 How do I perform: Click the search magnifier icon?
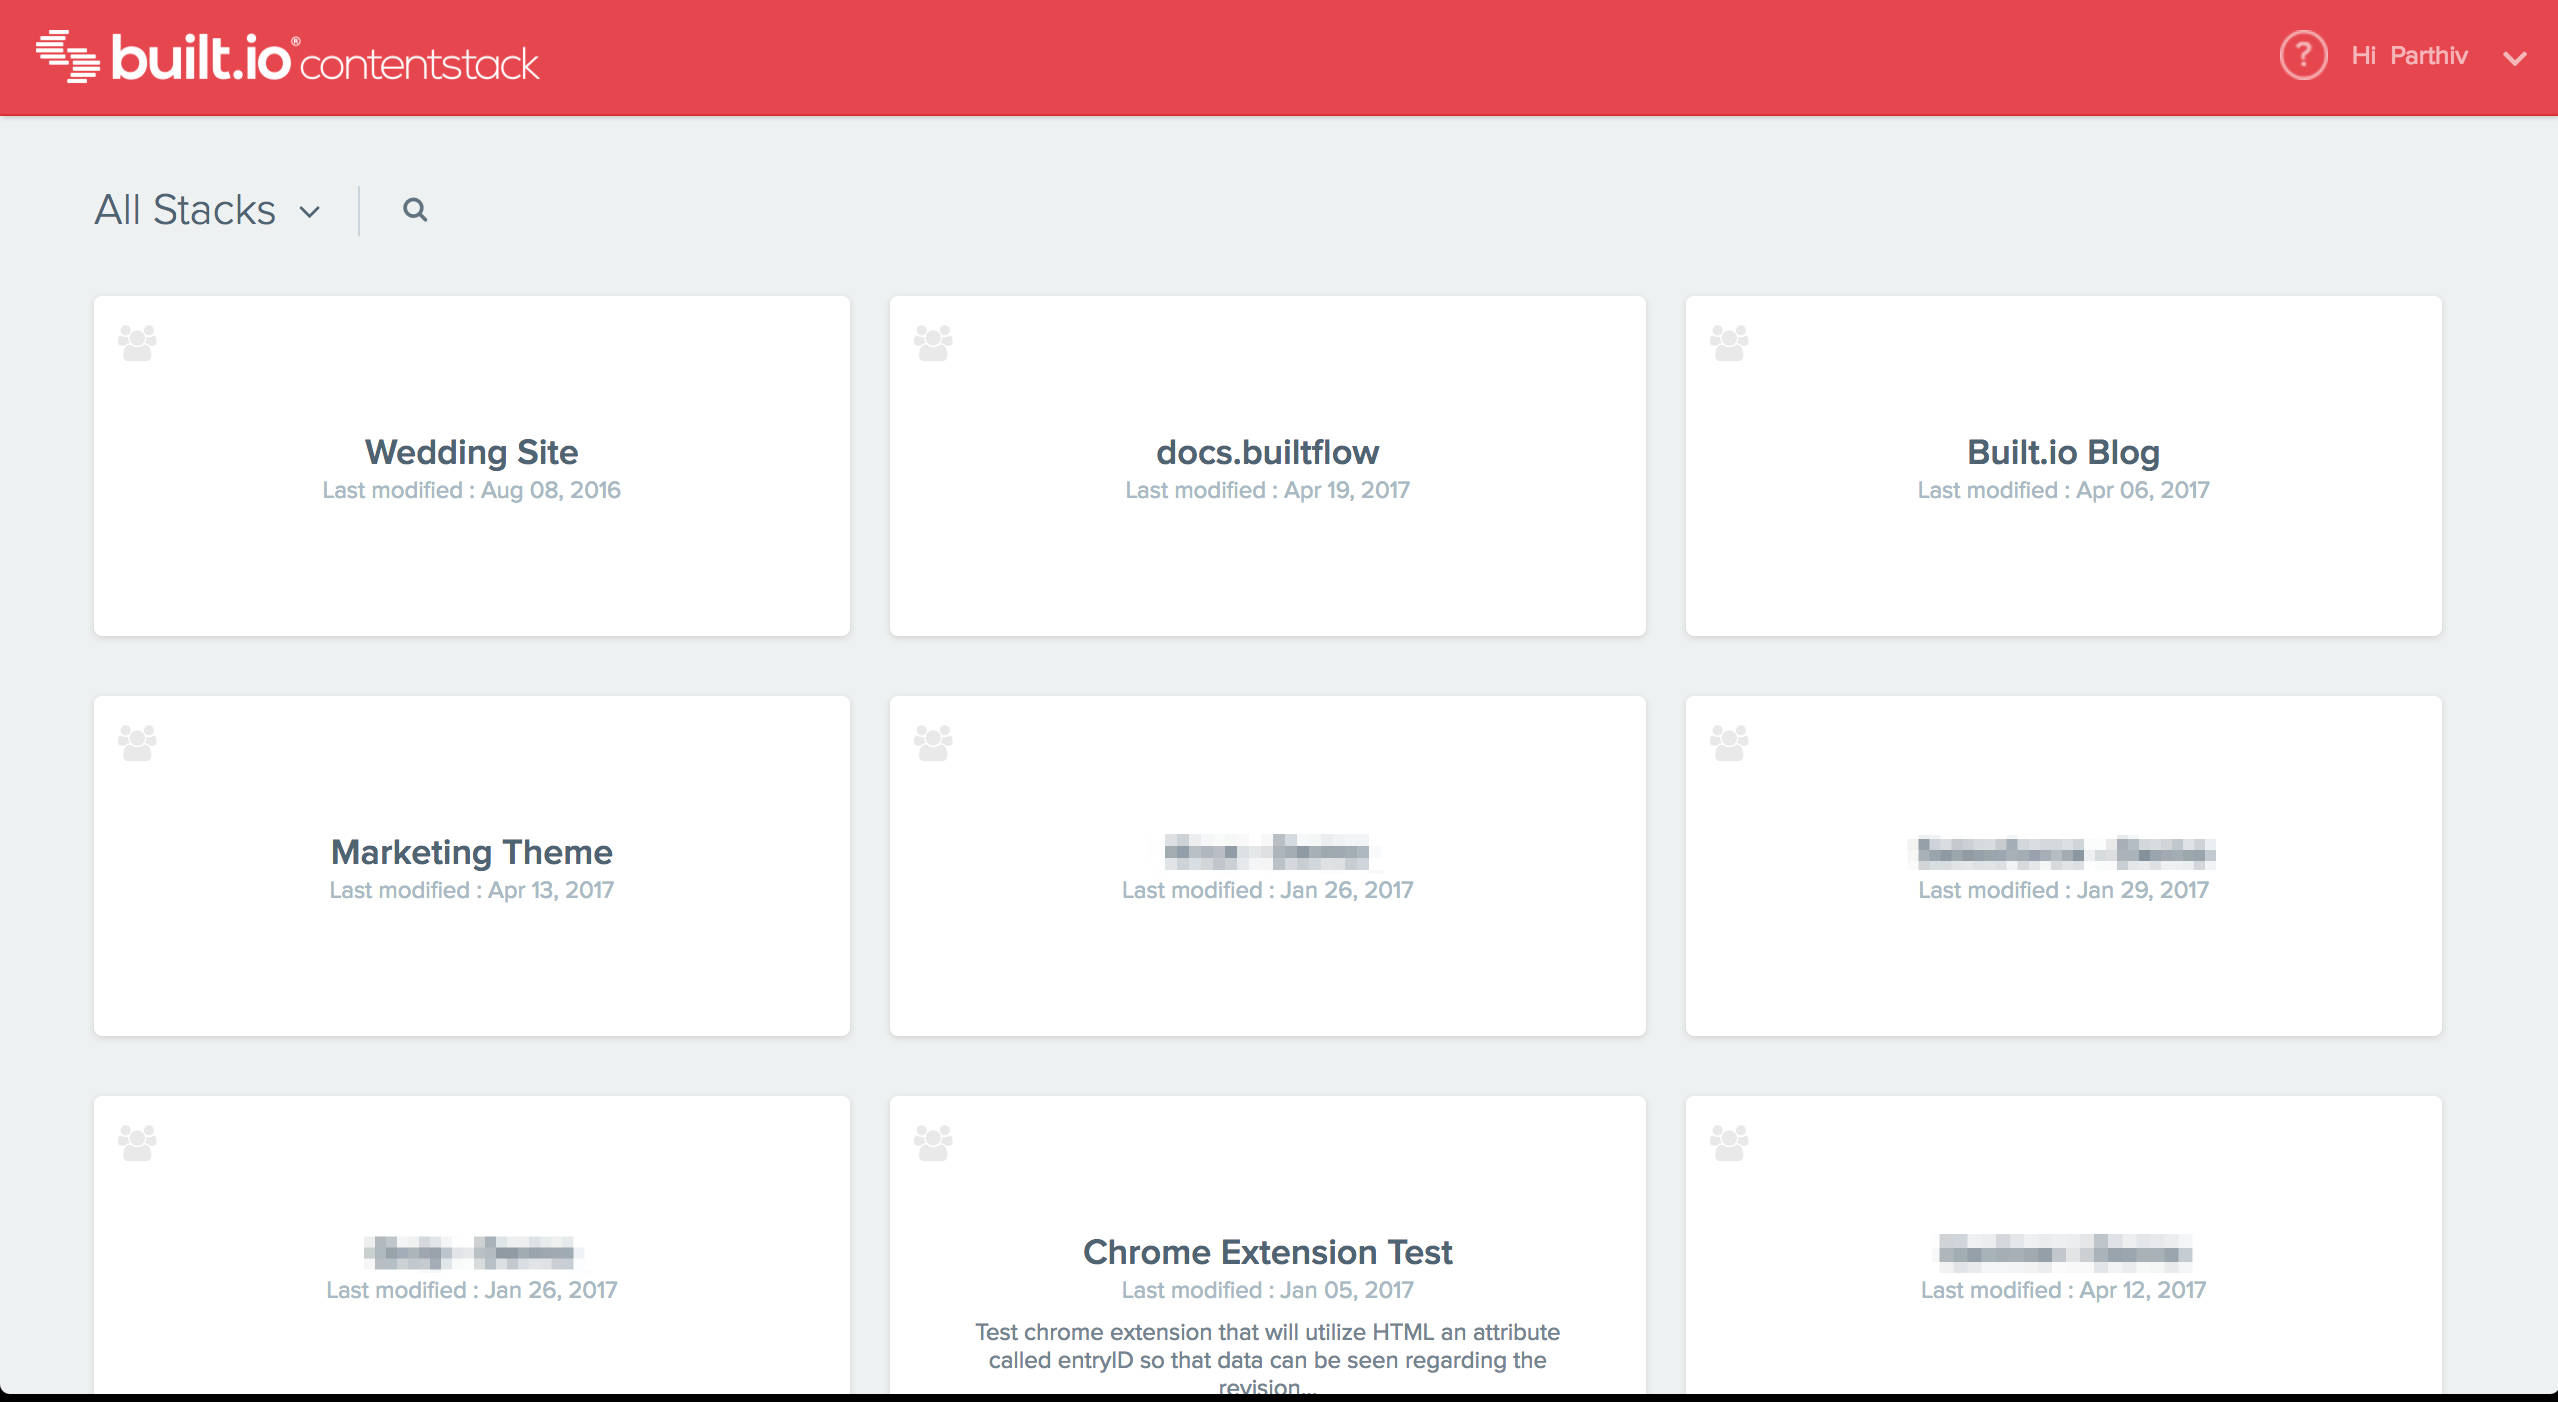pos(415,210)
